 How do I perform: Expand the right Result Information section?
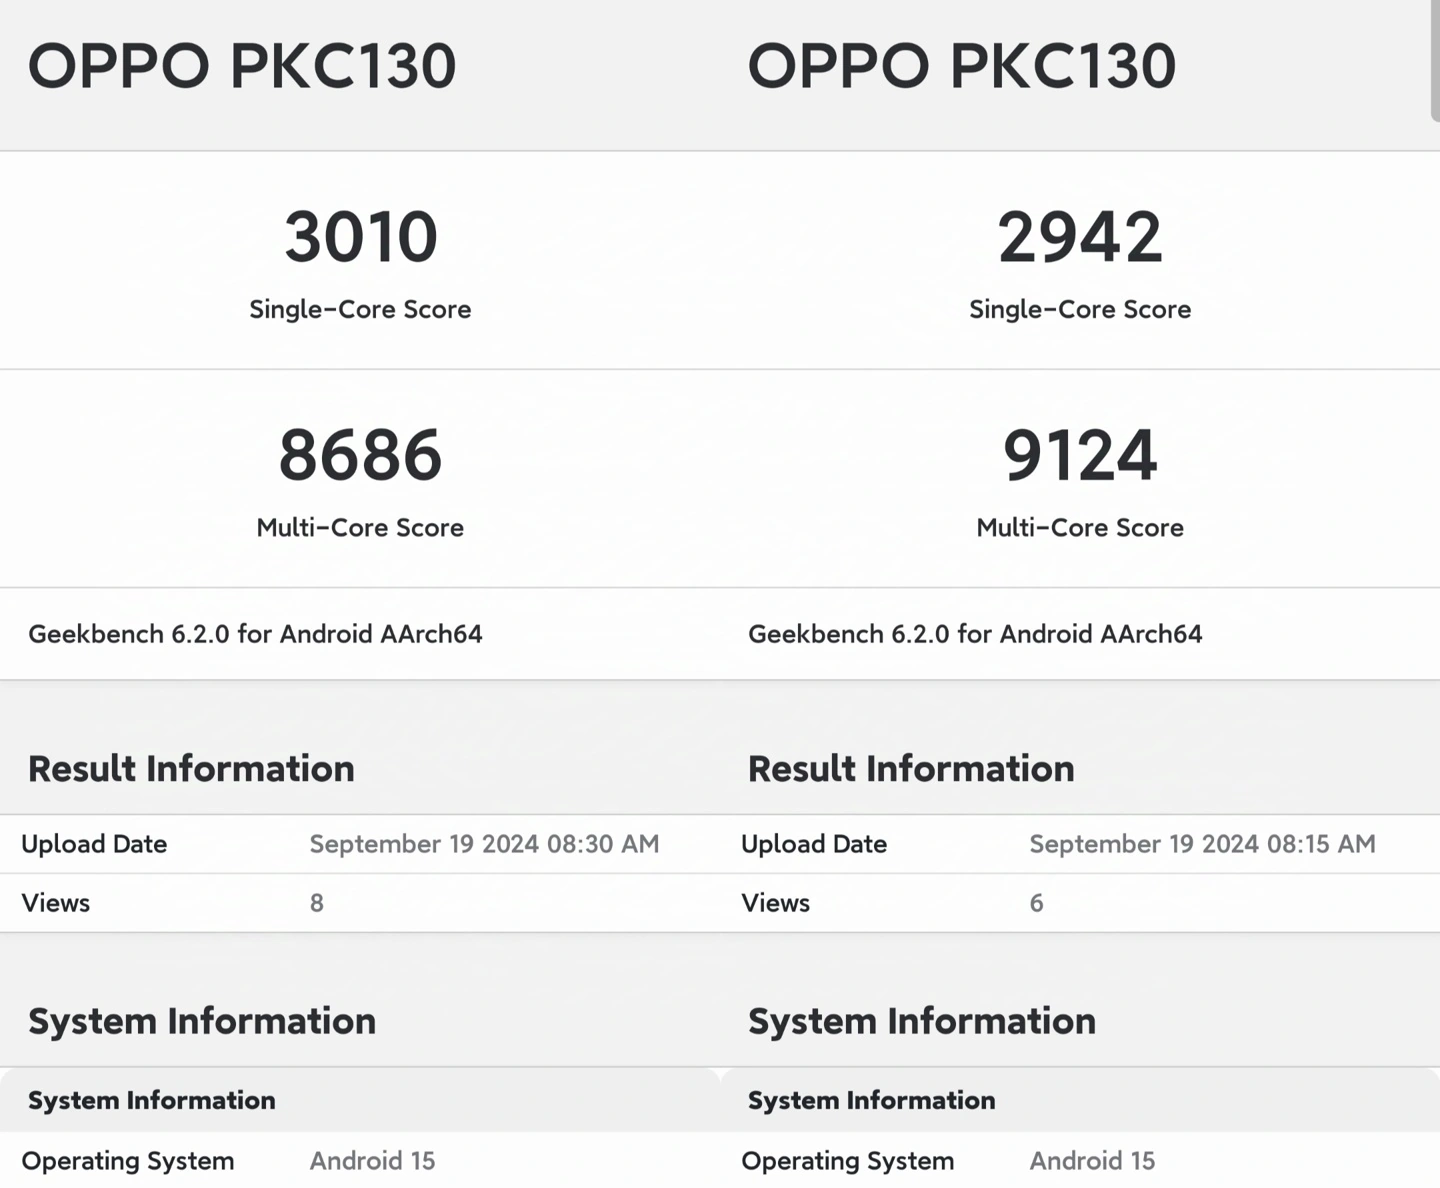(911, 768)
